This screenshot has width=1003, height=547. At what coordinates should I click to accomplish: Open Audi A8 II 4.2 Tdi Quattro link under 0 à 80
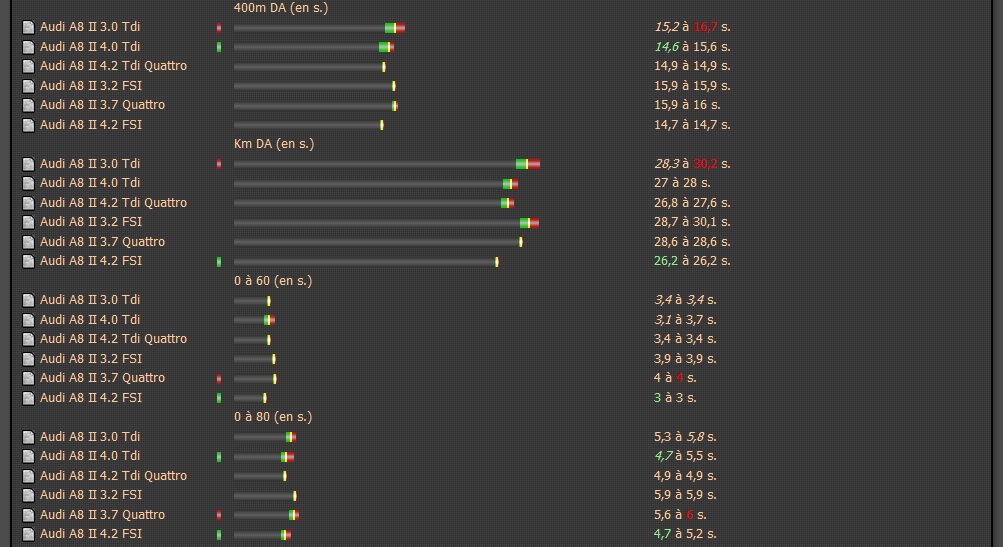(x=113, y=476)
